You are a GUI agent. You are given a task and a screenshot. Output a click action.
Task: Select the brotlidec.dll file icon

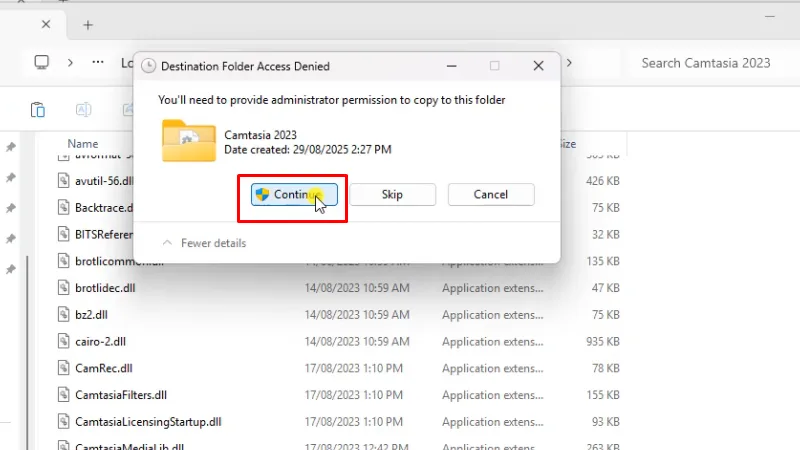click(x=62, y=287)
